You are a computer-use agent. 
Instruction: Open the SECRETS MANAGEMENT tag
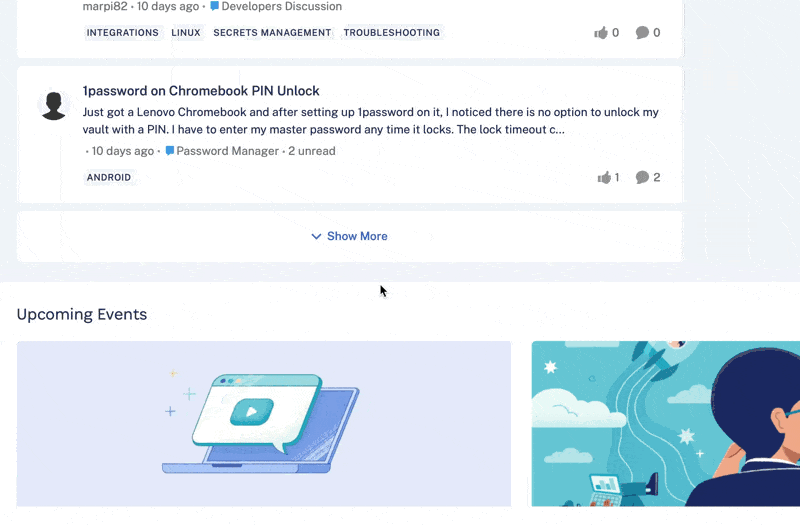[272, 33]
